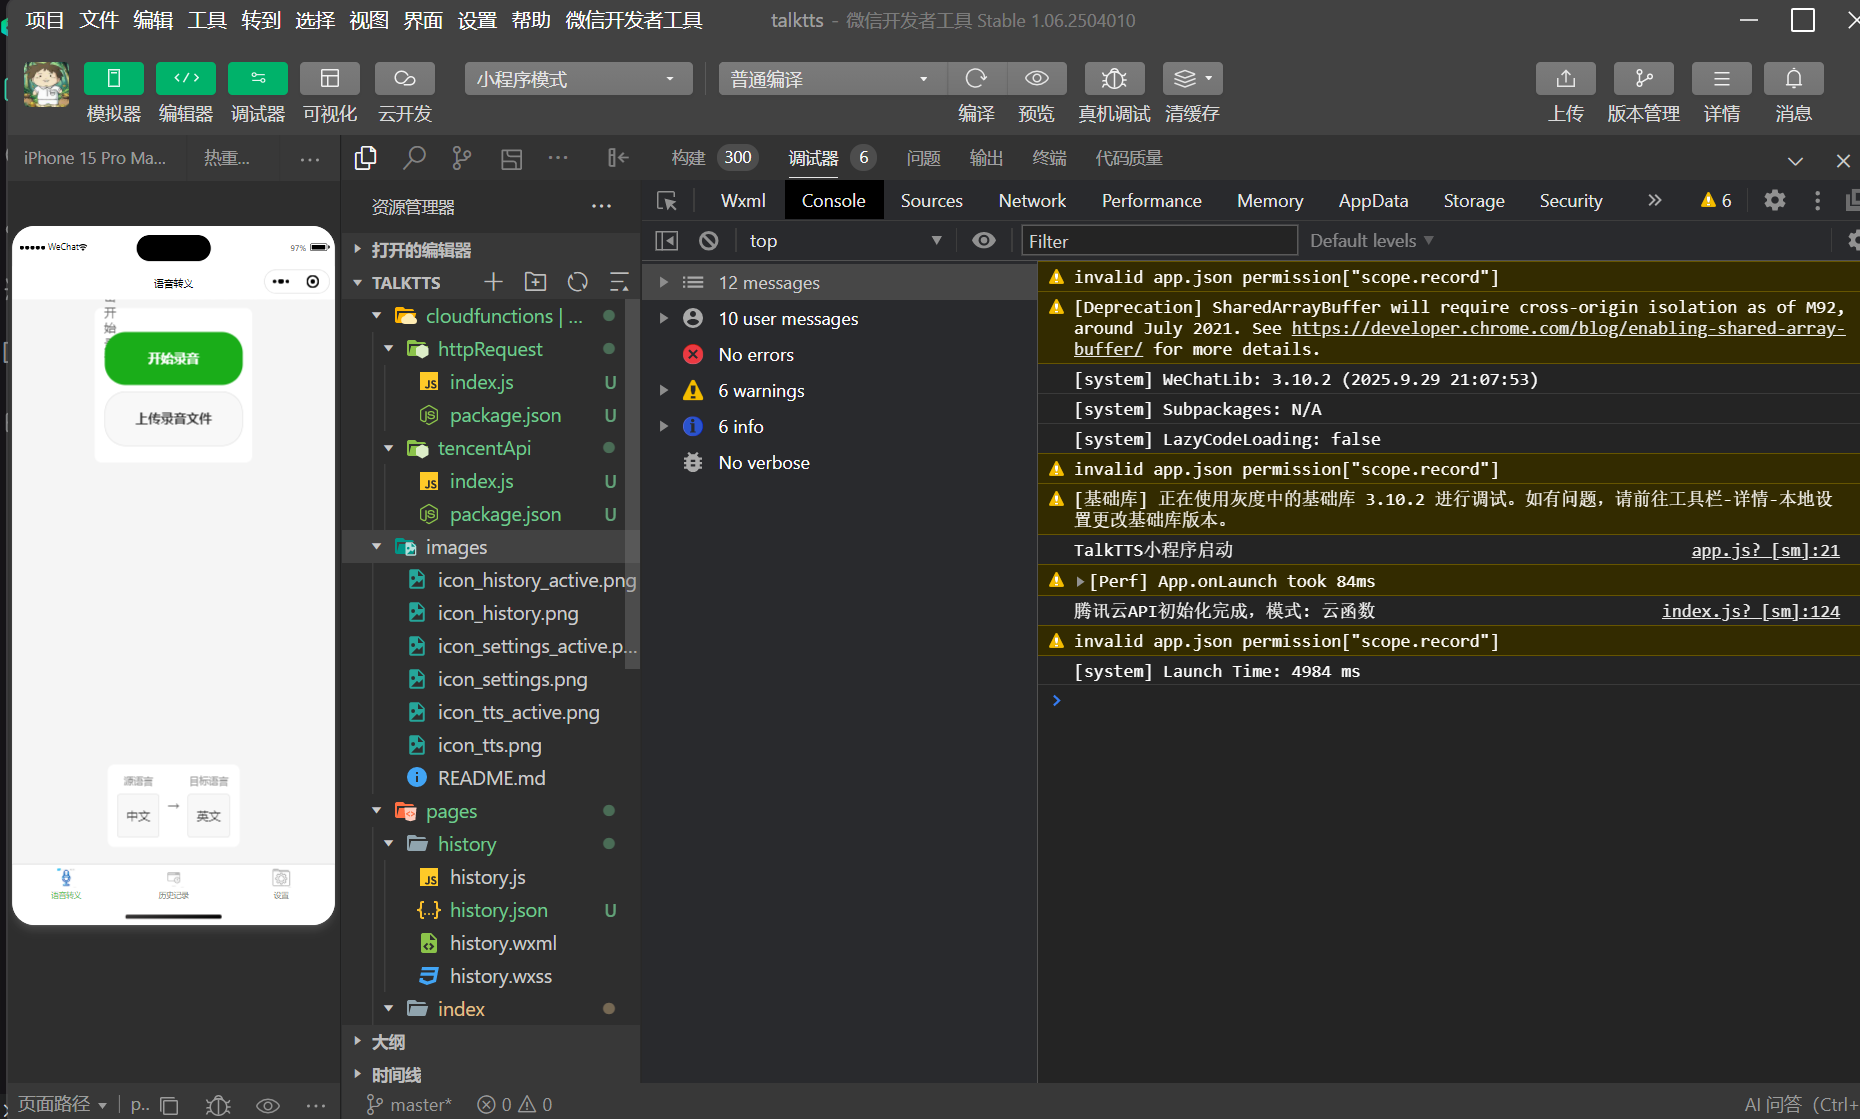Screen dimensions: 1860x1119
Task: Open the AppData tab
Action: pos(1373,201)
